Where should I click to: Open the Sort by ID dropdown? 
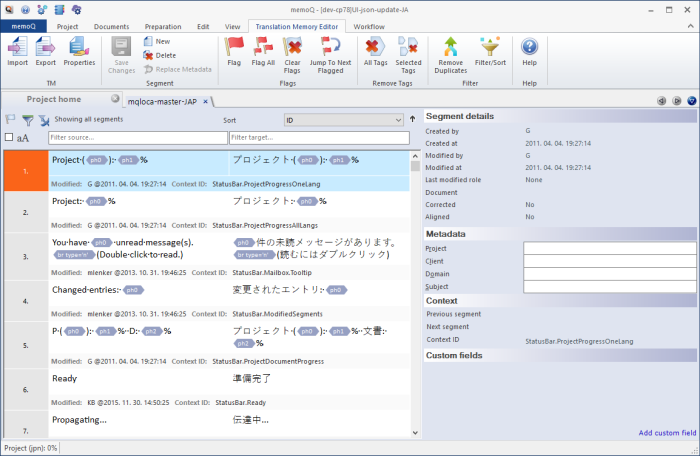(x=344, y=120)
